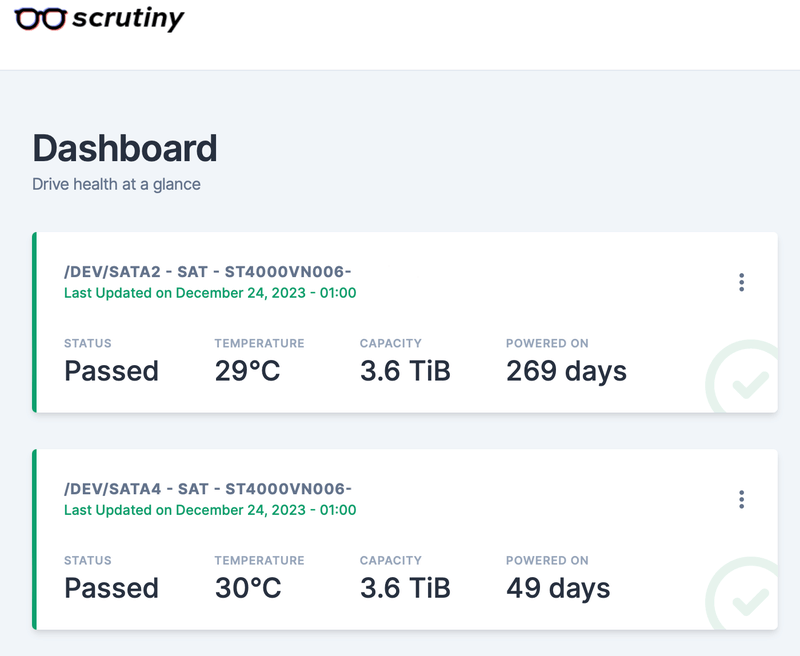Image resolution: width=800 pixels, height=656 pixels.
Task: Click the 269 days powered on value
Action: tap(566, 371)
